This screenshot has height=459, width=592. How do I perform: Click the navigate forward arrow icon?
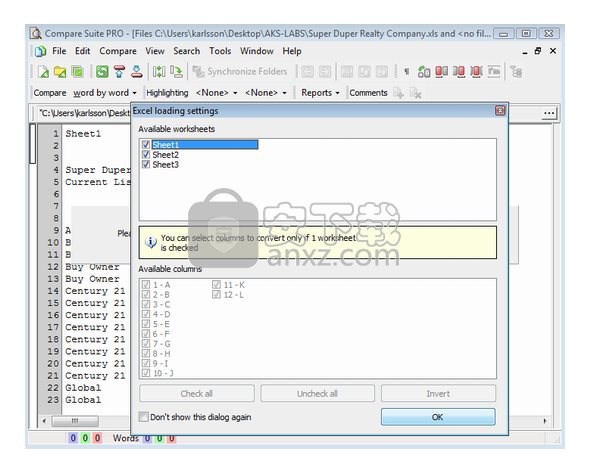[325, 72]
